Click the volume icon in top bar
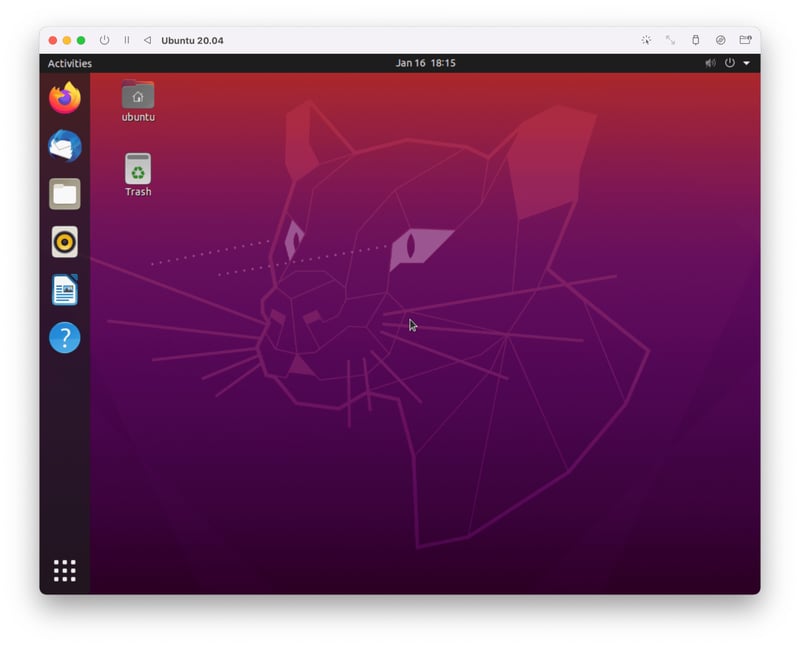The image size is (800, 647). 710,63
